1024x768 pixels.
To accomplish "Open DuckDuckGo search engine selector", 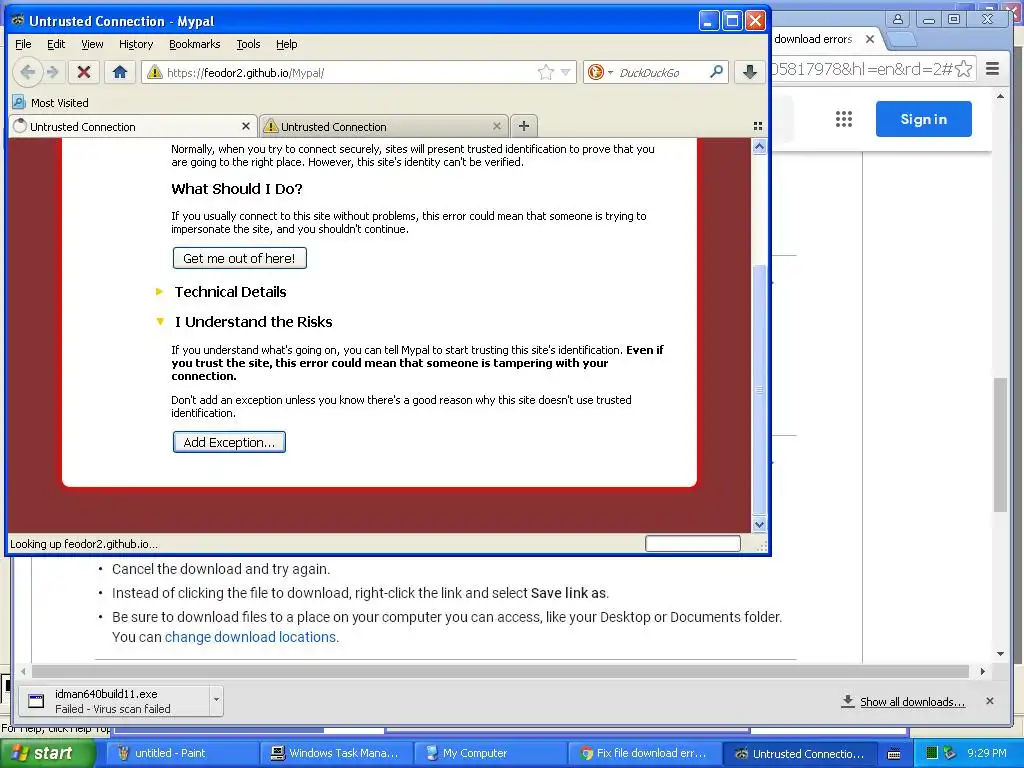I will pos(600,72).
